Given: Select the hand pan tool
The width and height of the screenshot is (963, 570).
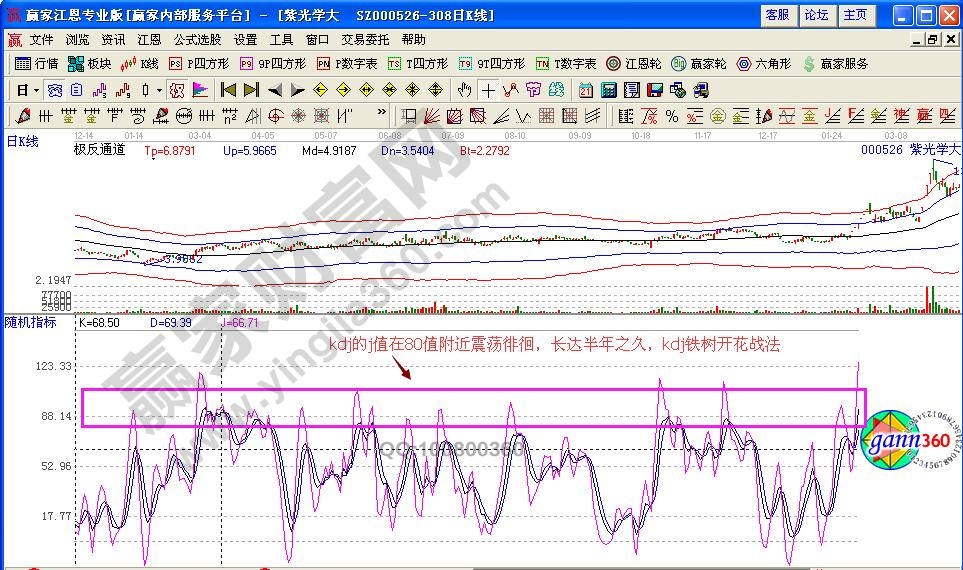Looking at the screenshot, I should coord(465,90).
